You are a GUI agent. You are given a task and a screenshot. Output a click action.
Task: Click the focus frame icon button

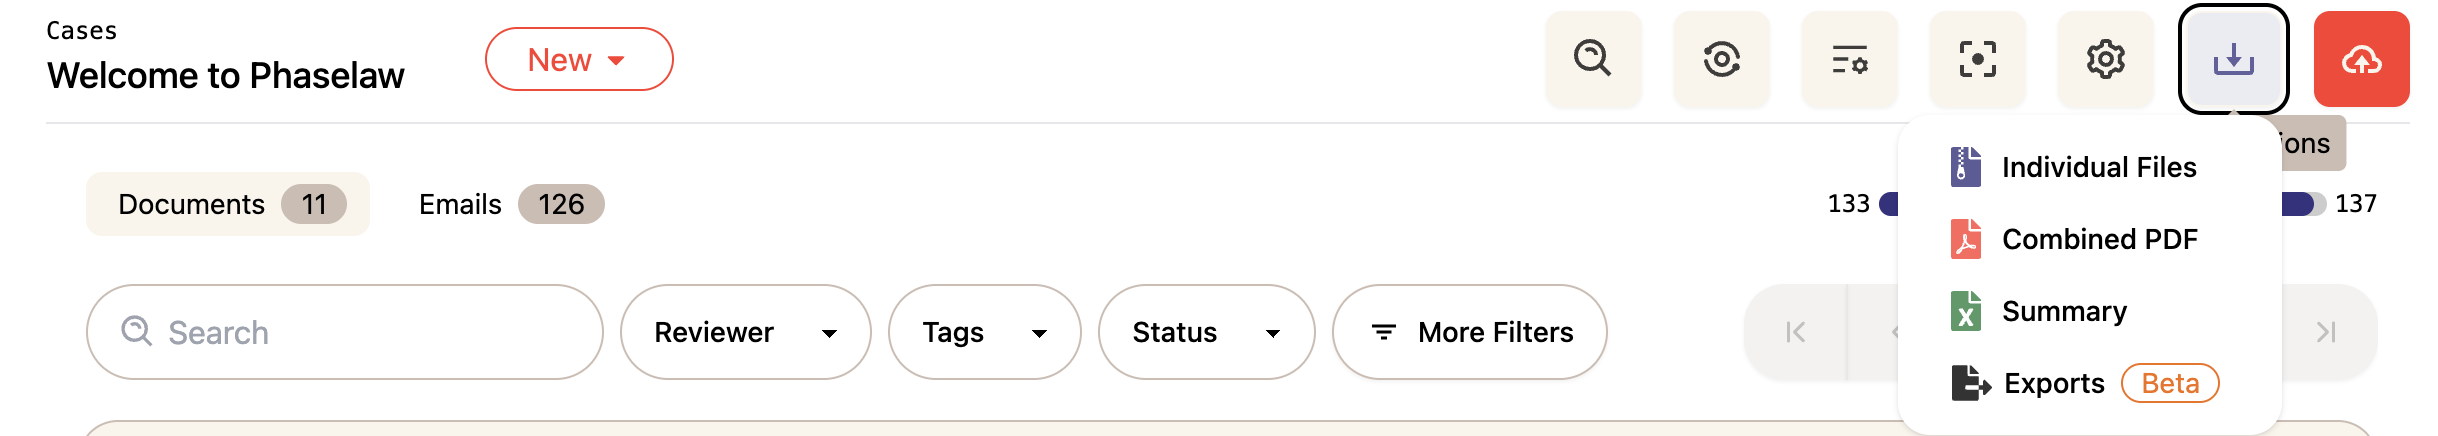[x=1977, y=59]
